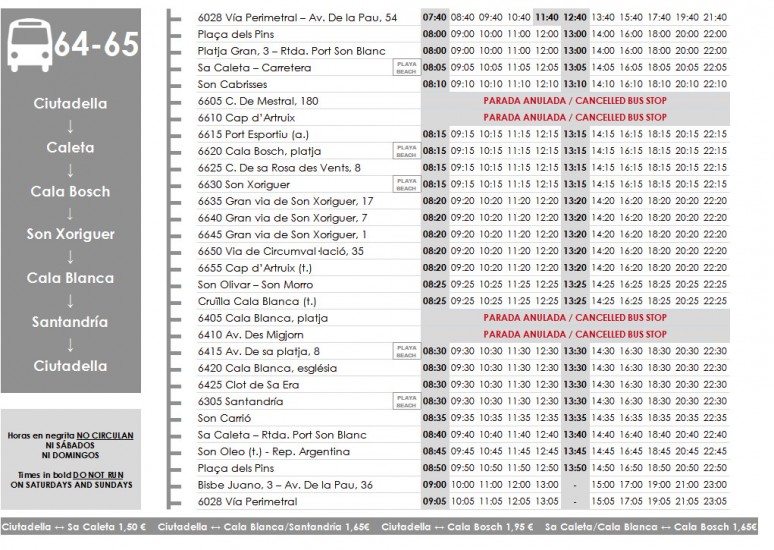Select stop Son Carrió

(x=224, y=418)
